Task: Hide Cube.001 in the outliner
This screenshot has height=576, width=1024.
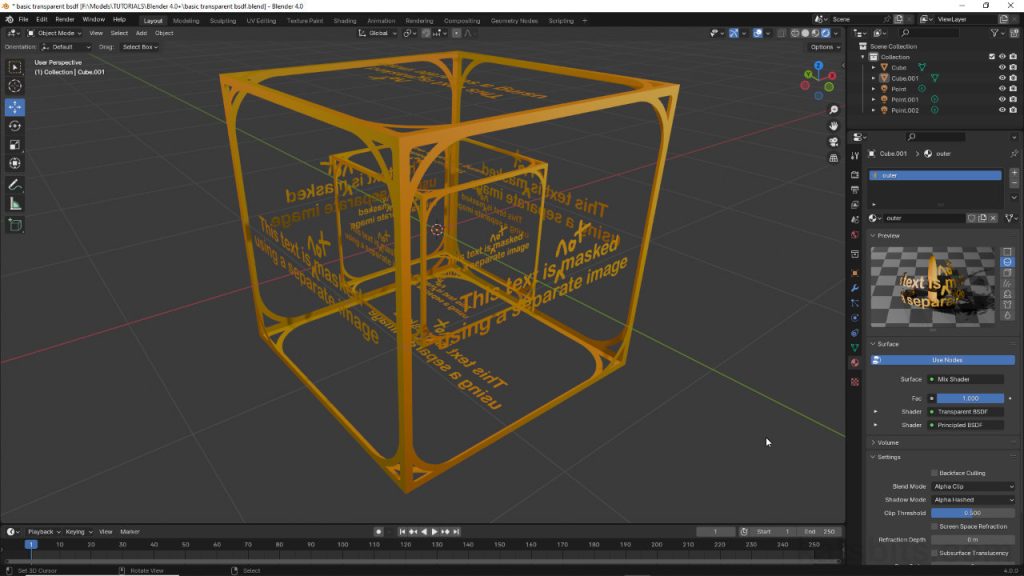Action: pos(1002,78)
